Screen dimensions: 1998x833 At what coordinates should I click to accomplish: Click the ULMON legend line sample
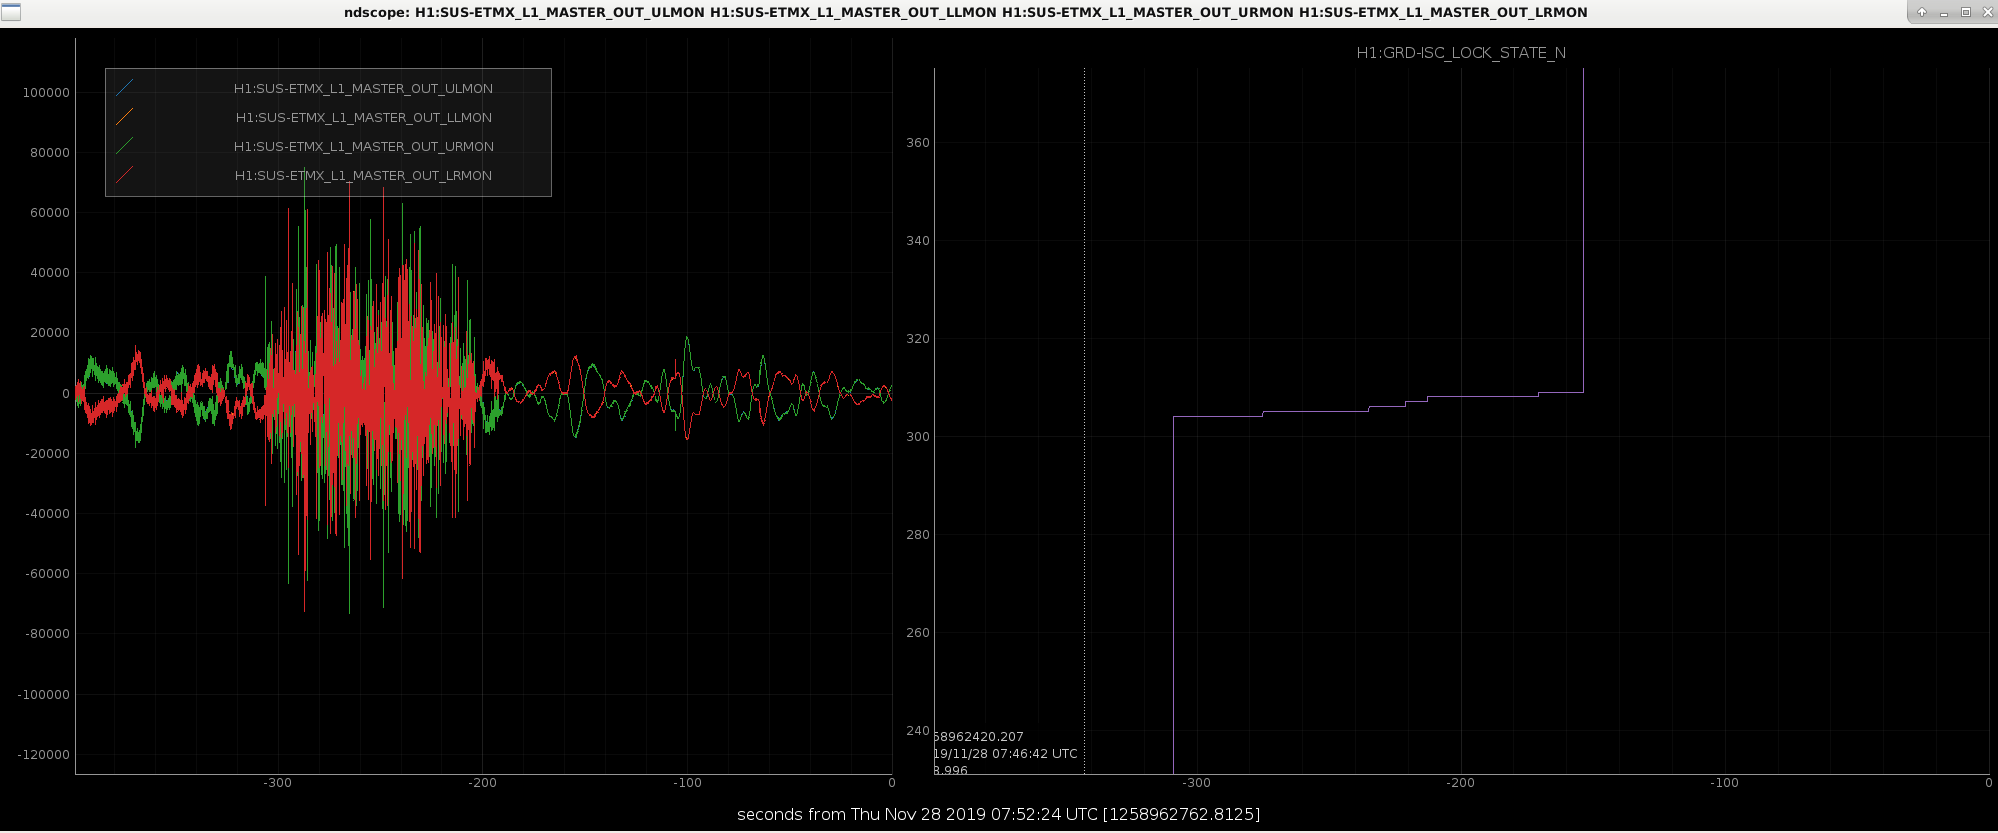tap(124, 88)
